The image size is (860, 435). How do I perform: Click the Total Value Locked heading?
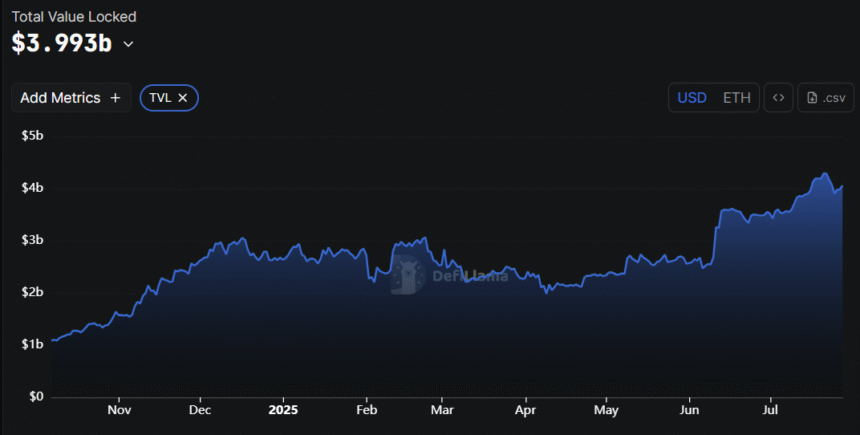tap(74, 17)
